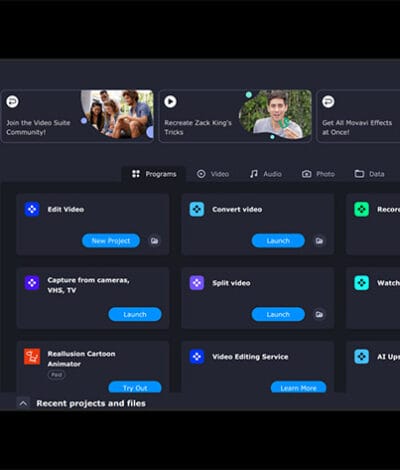Open the Zack King's Tricks banner photo

275,114
